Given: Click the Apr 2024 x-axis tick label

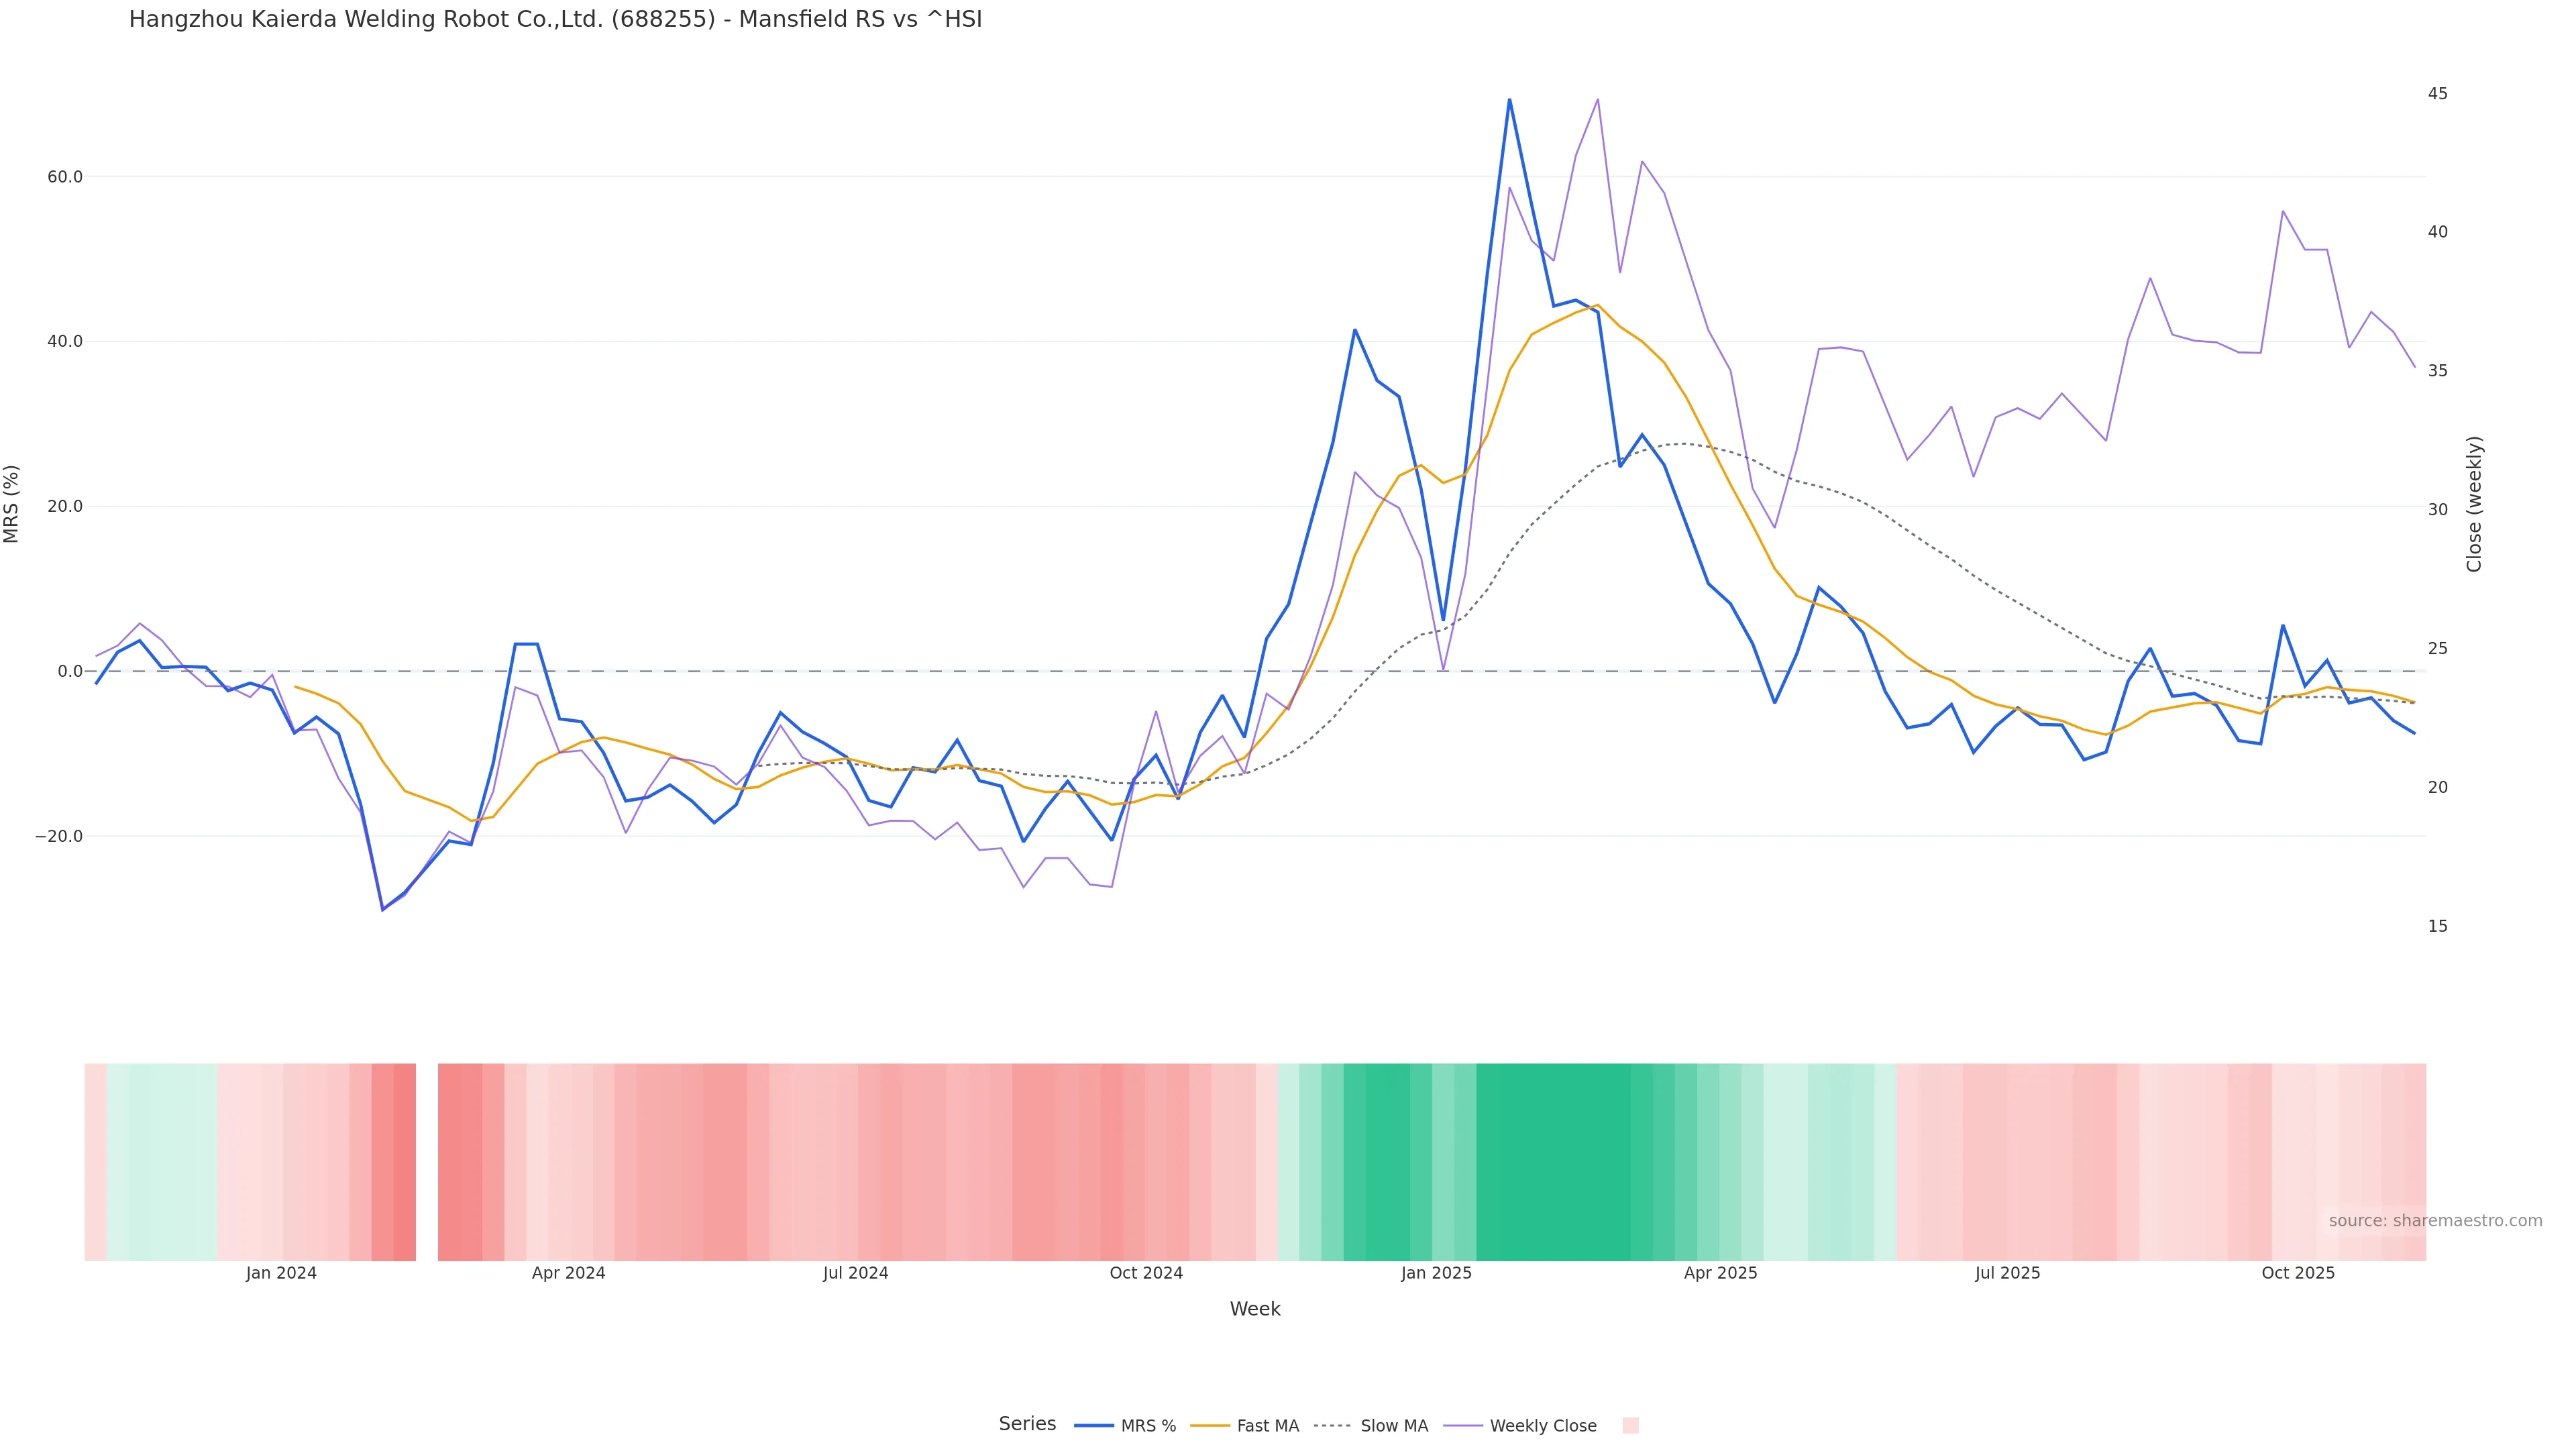Looking at the screenshot, I should click(x=568, y=1273).
